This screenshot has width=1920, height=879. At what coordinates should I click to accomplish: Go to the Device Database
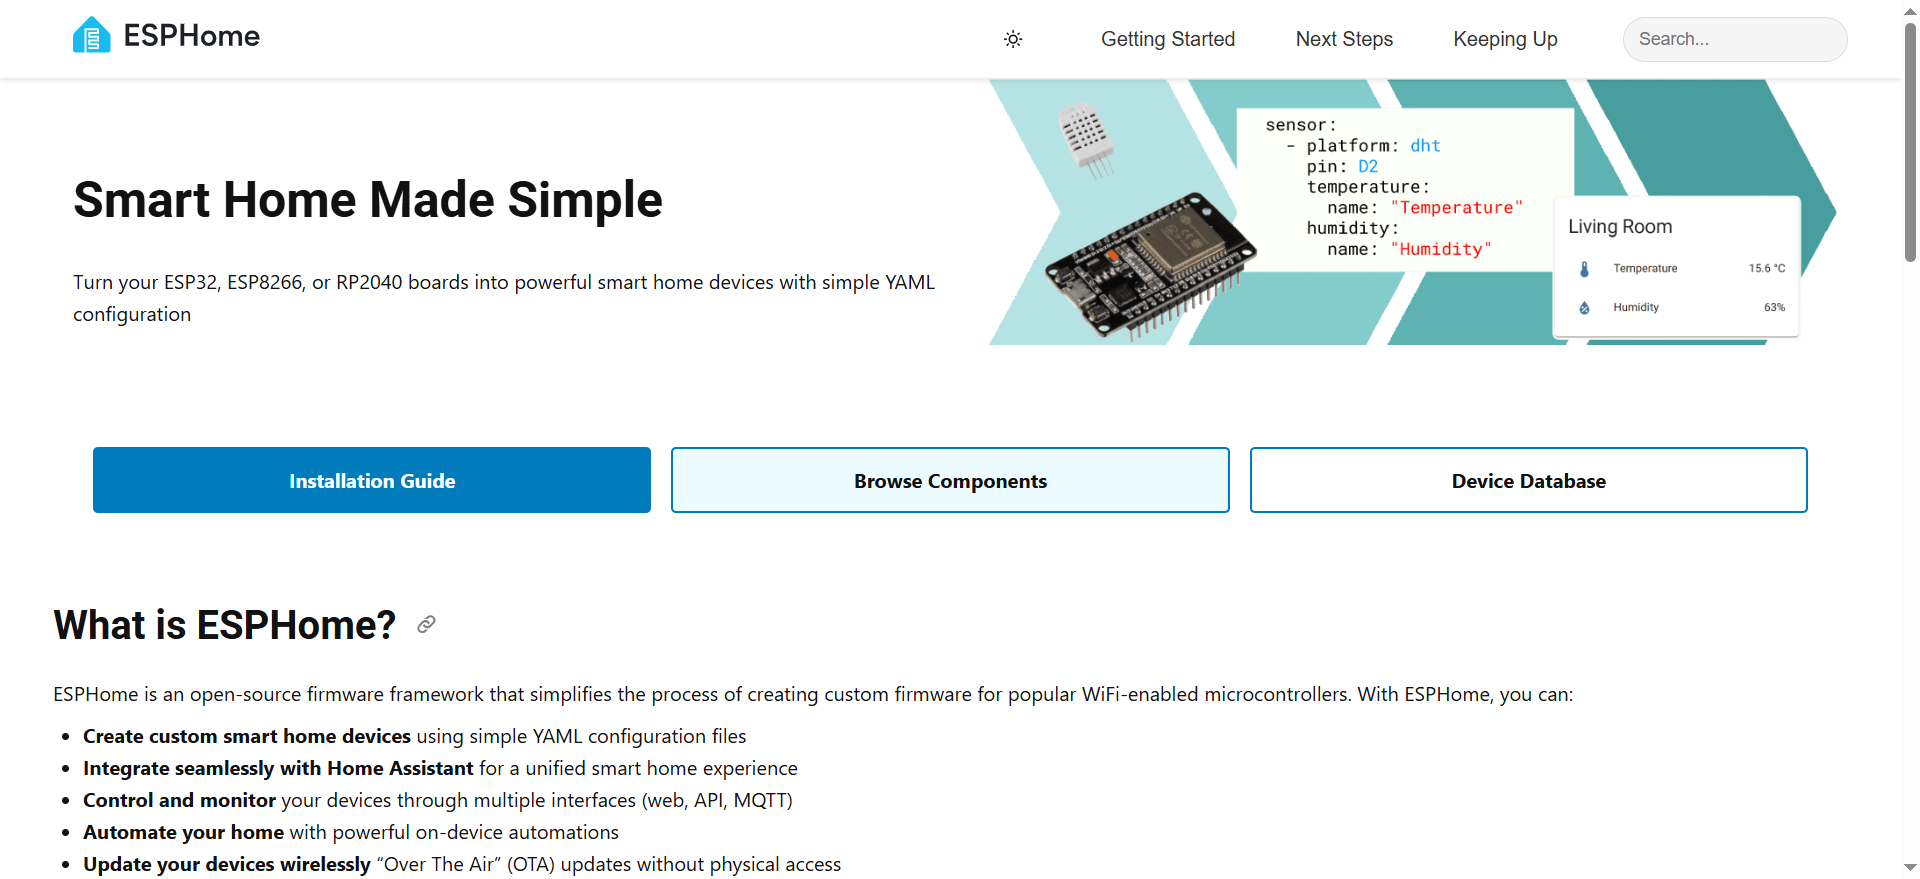click(1528, 480)
